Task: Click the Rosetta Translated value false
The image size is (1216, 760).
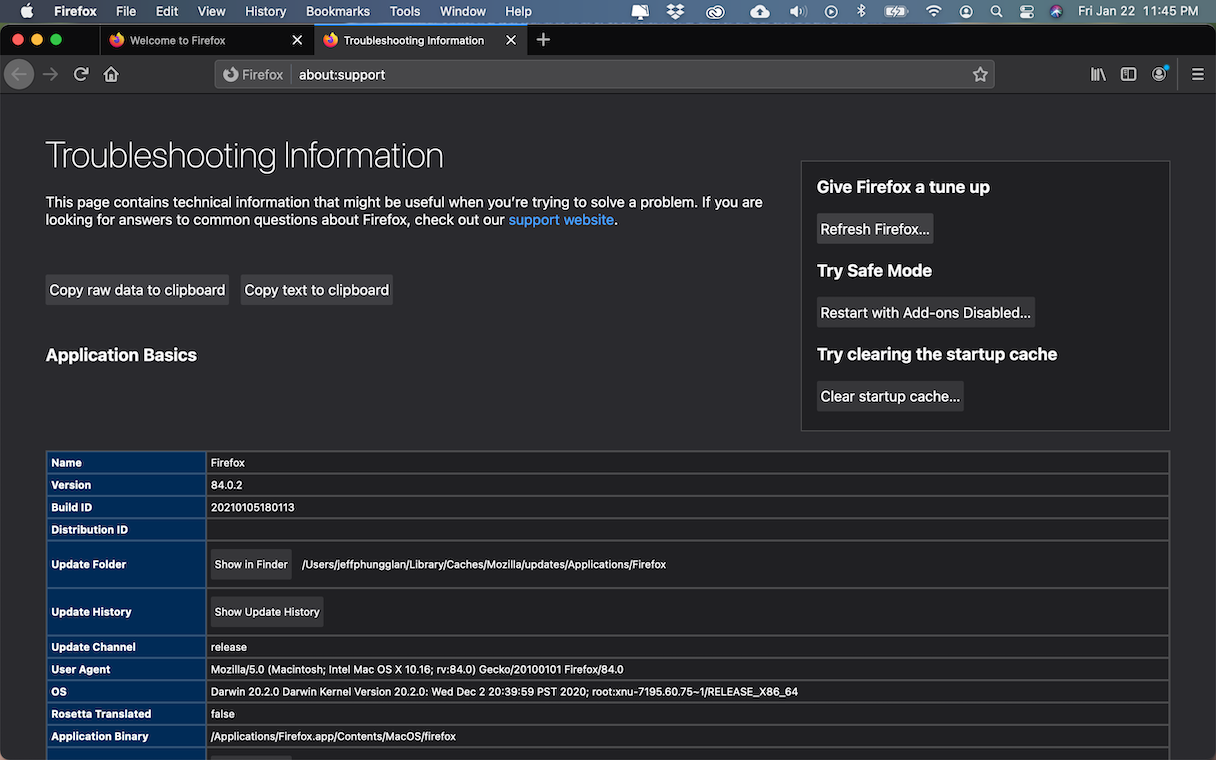Action: tap(223, 714)
